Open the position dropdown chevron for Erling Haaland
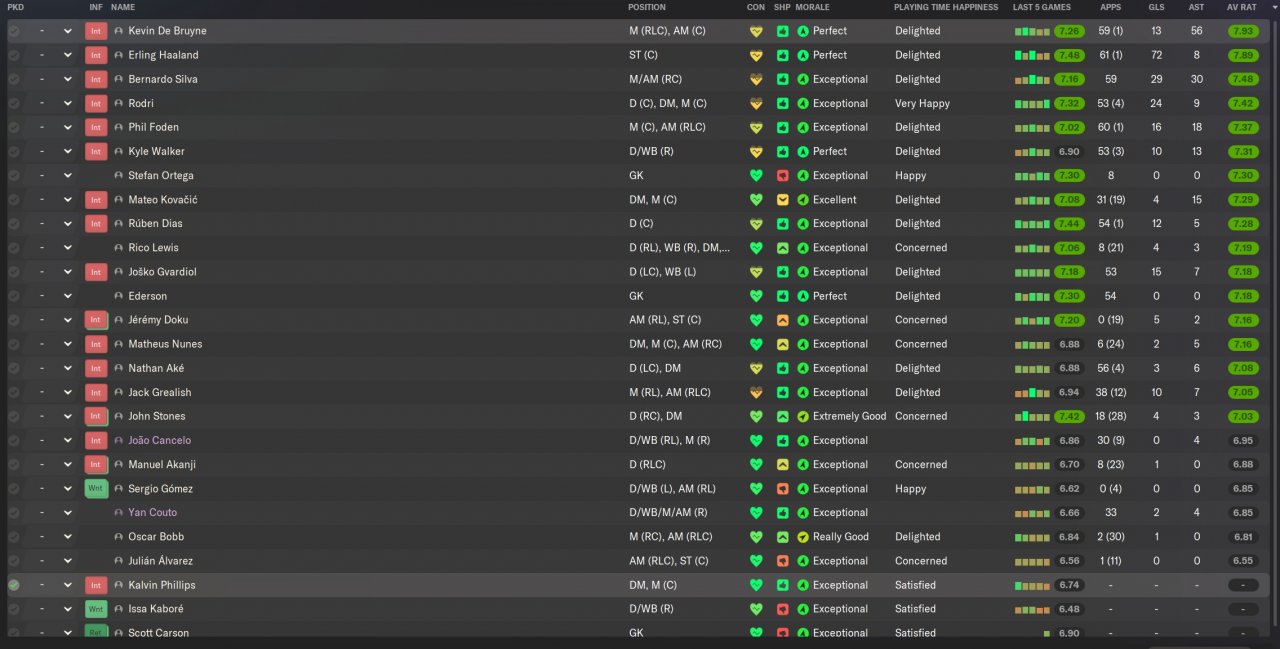Viewport: 1280px width, 649px height. pyautogui.click(x=68, y=55)
